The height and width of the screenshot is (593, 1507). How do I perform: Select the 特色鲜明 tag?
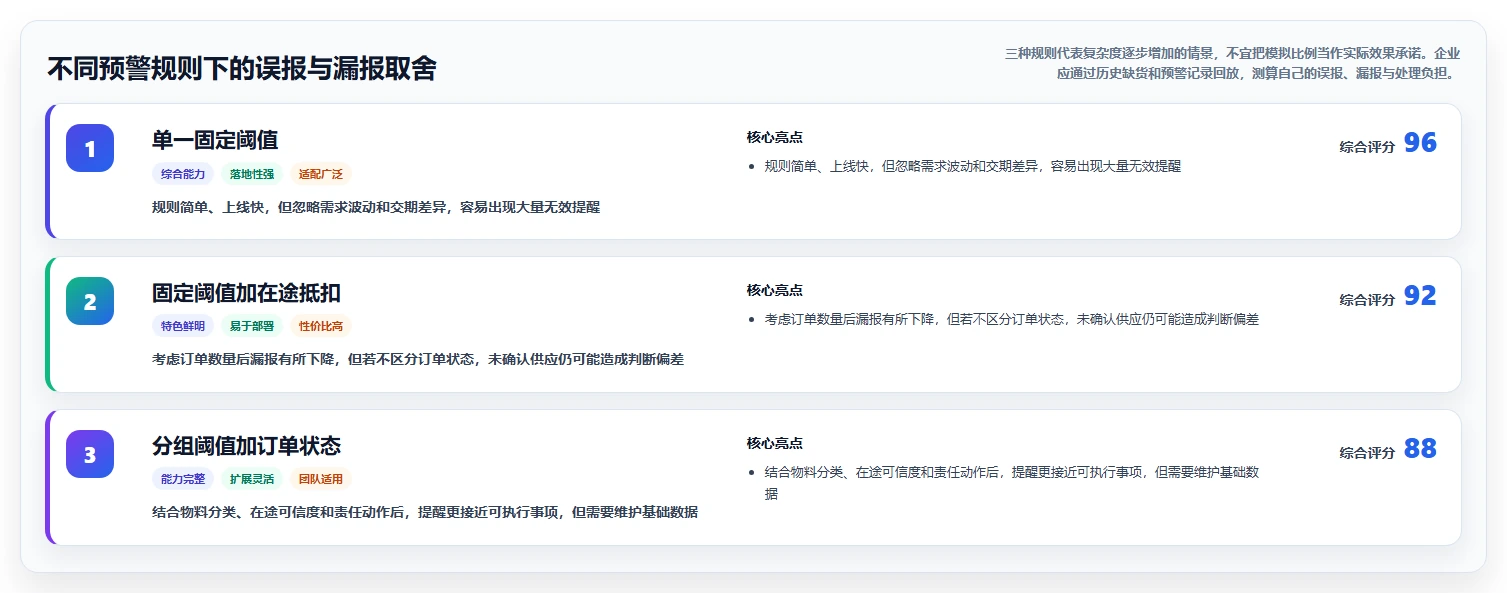183,326
